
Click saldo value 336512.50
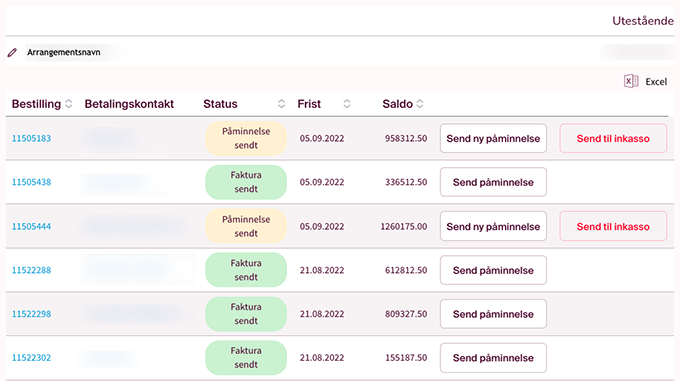(406, 182)
